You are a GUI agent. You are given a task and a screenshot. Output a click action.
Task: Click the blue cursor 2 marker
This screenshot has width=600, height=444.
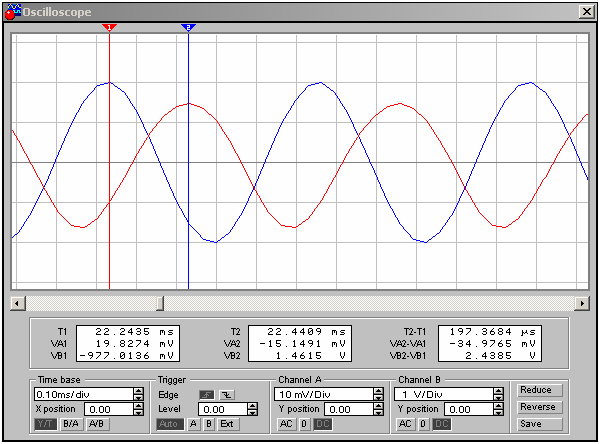[x=188, y=28]
